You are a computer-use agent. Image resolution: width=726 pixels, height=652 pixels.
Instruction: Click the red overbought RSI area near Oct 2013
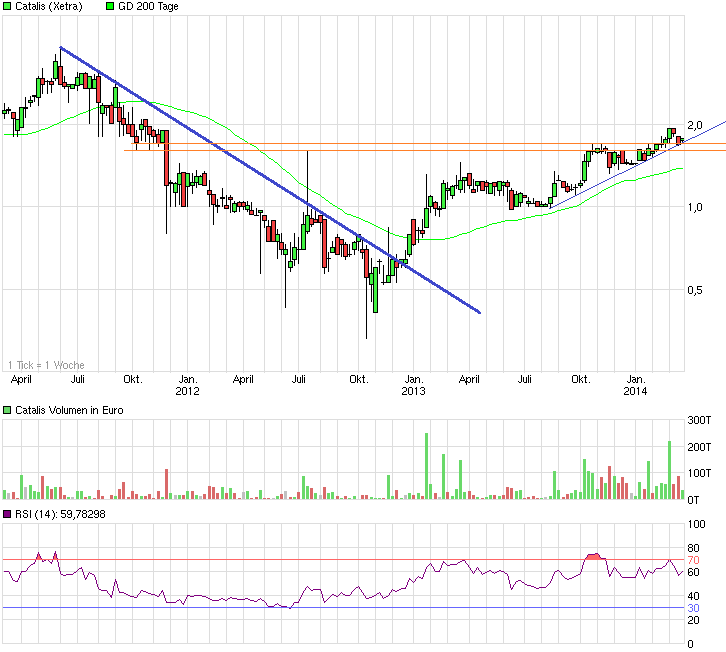coord(595,557)
